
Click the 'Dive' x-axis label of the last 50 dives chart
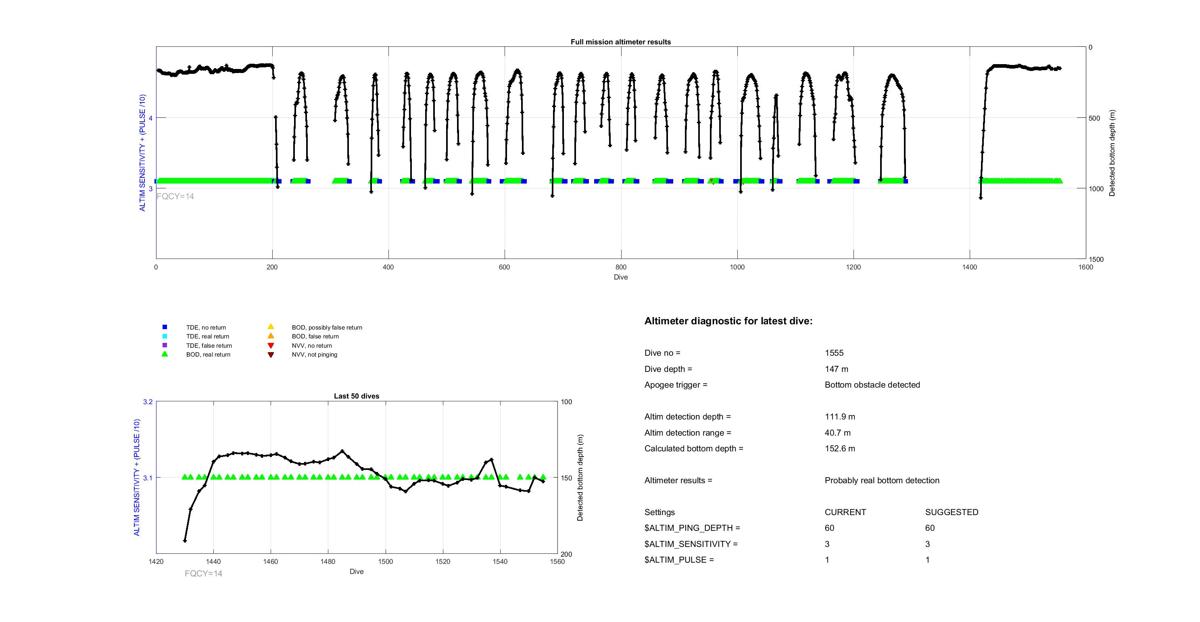(x=357, y=572)
